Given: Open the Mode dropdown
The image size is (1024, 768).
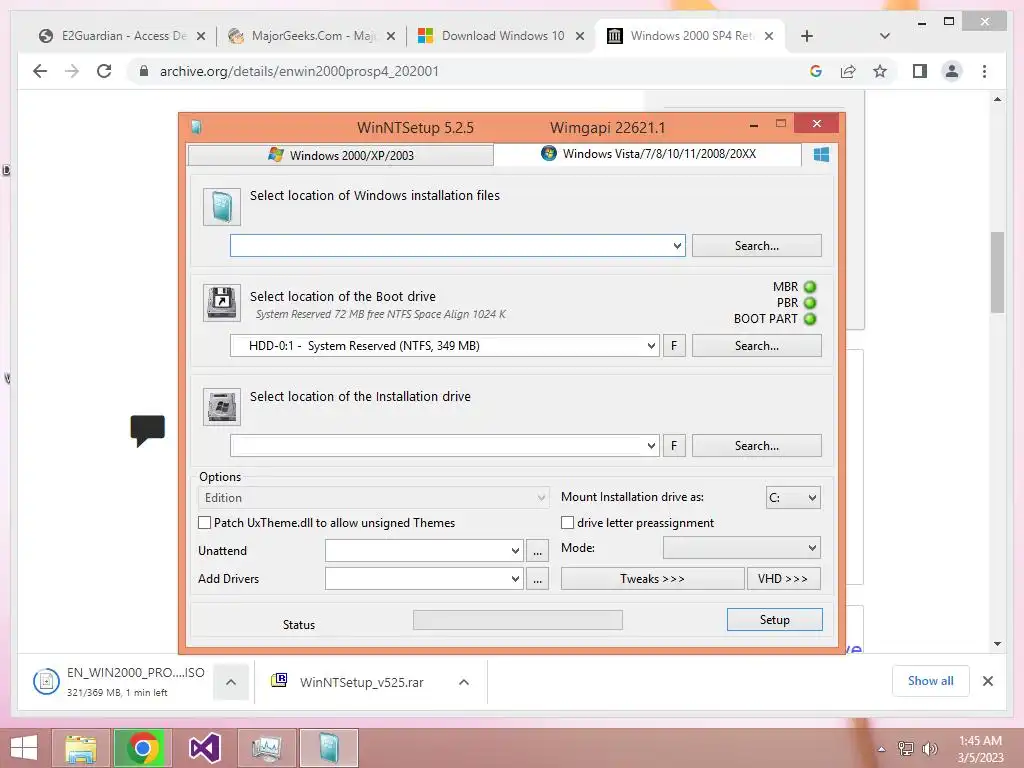Looking at the screenshot, I should pyautogui.click(x=741, y=548).
